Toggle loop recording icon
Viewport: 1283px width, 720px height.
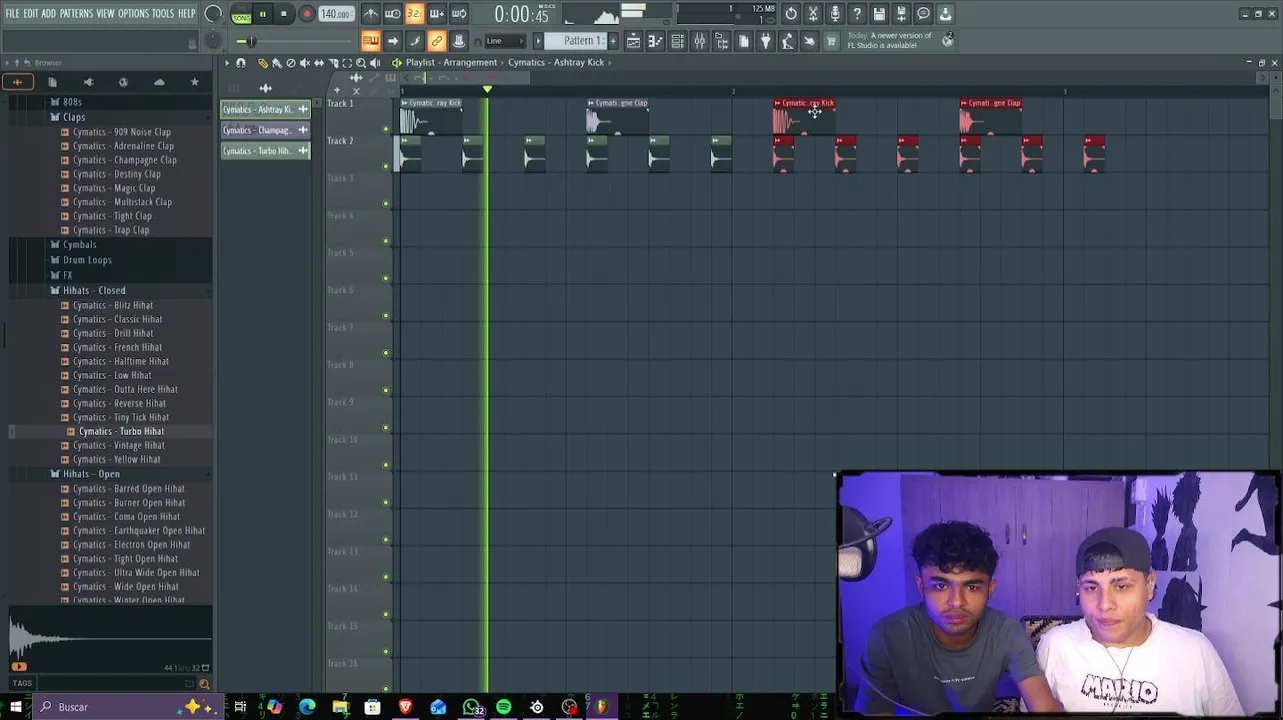point(459,14)
